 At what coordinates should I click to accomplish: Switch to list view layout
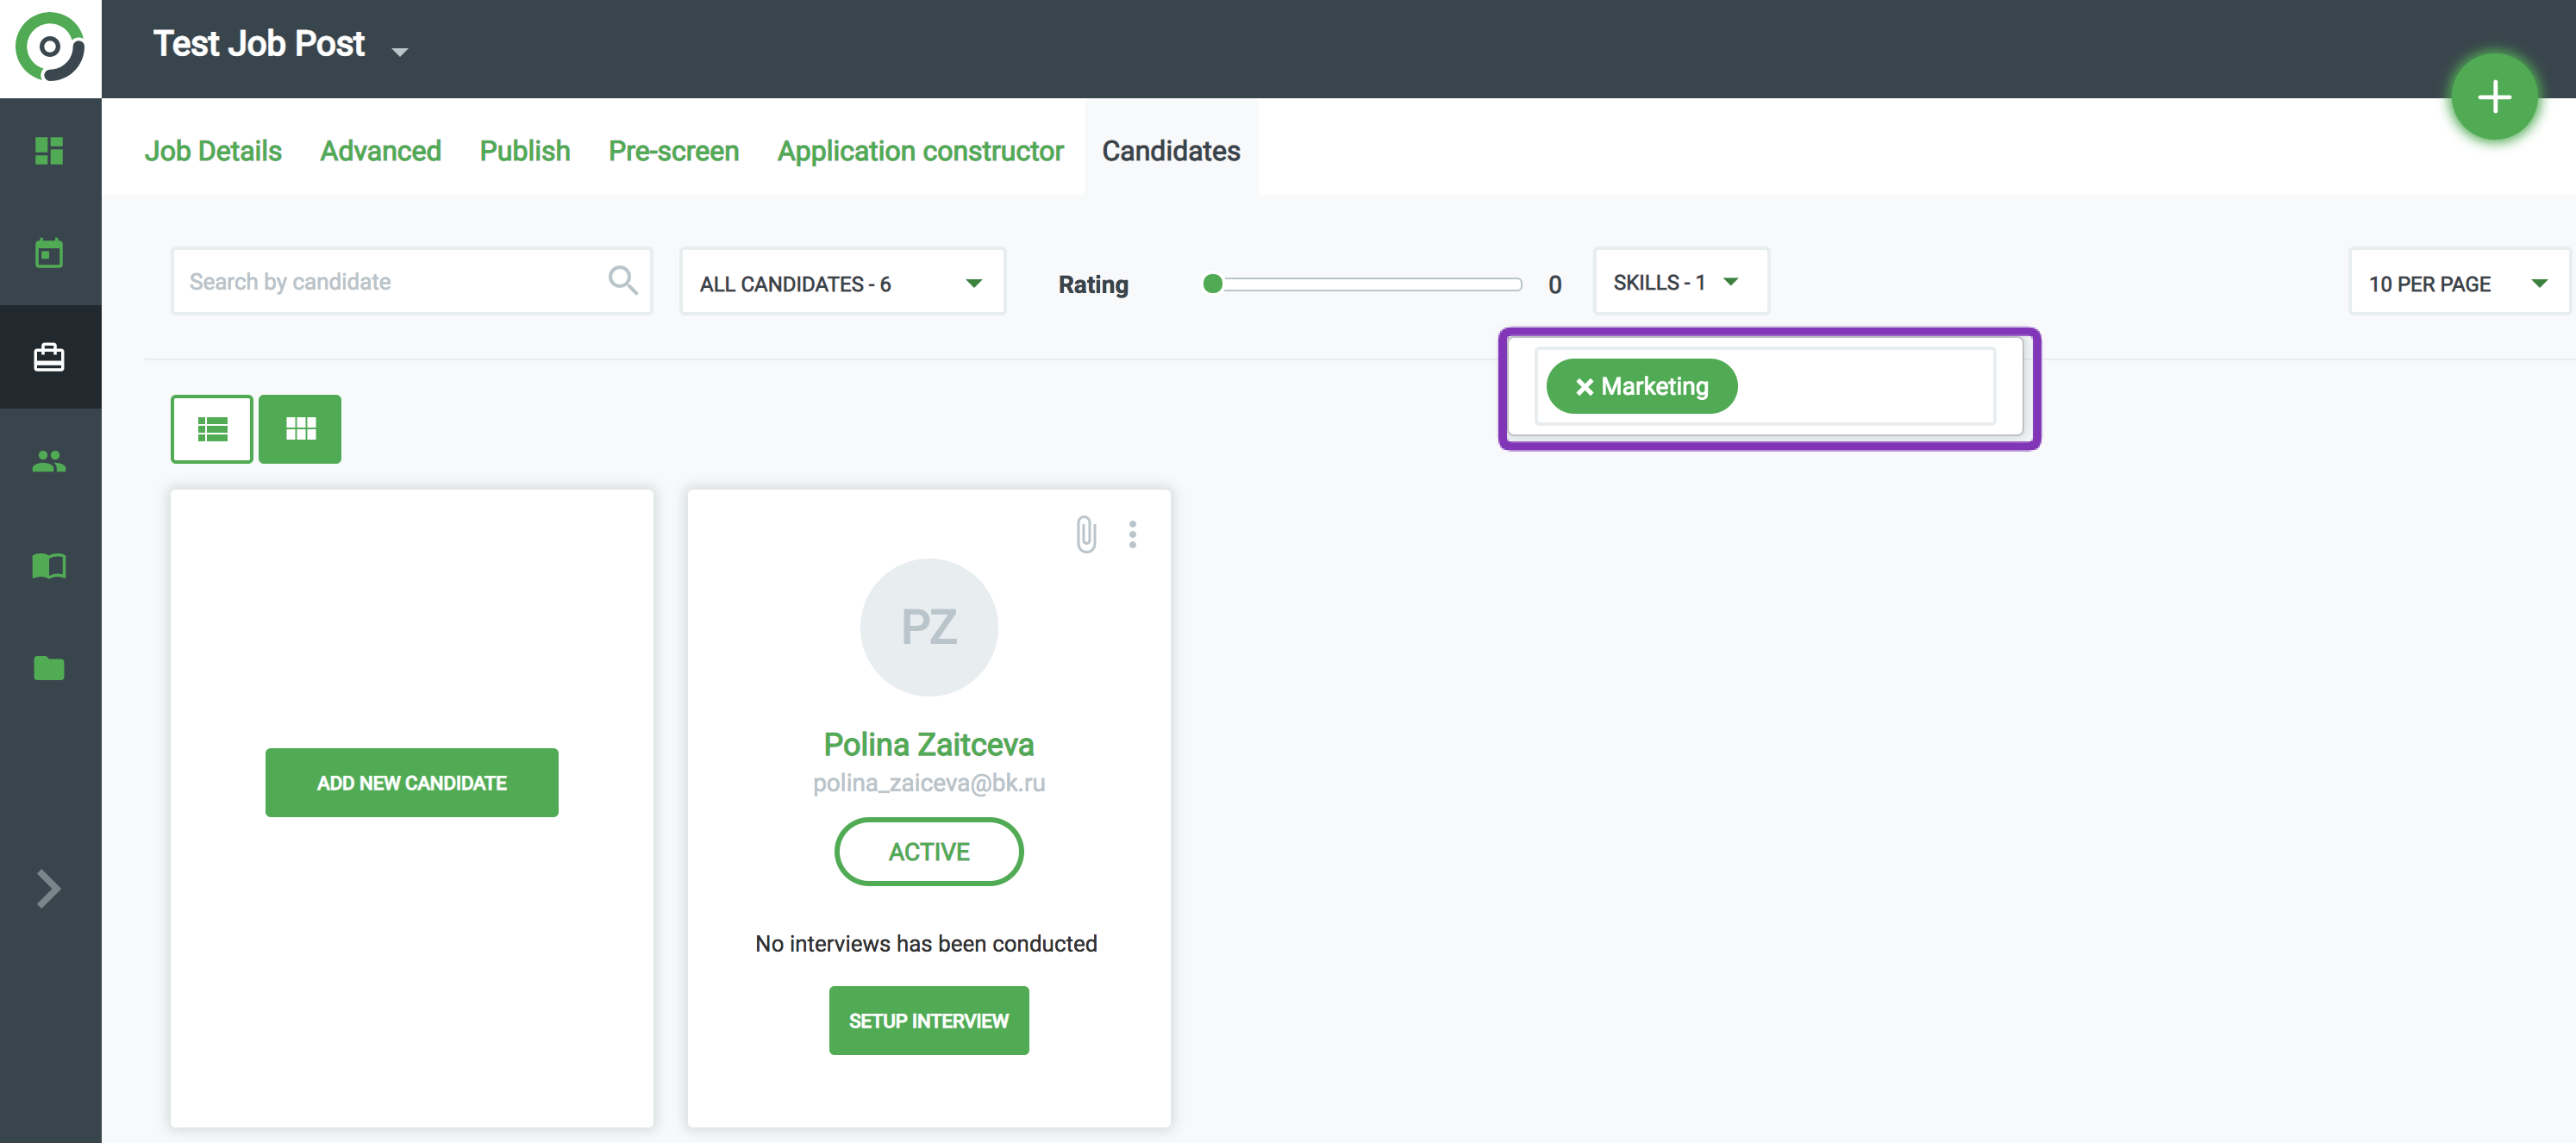[212, 429]
